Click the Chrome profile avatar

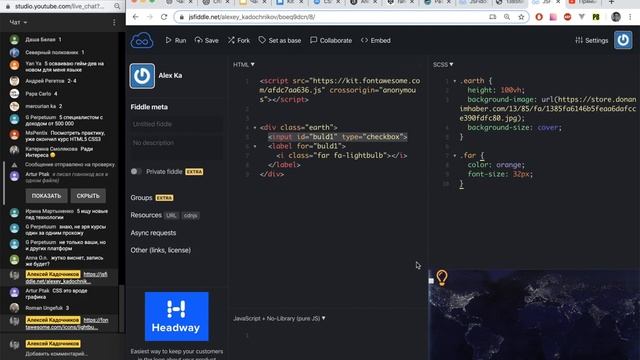pyautogui.click(x=616, y=17)
